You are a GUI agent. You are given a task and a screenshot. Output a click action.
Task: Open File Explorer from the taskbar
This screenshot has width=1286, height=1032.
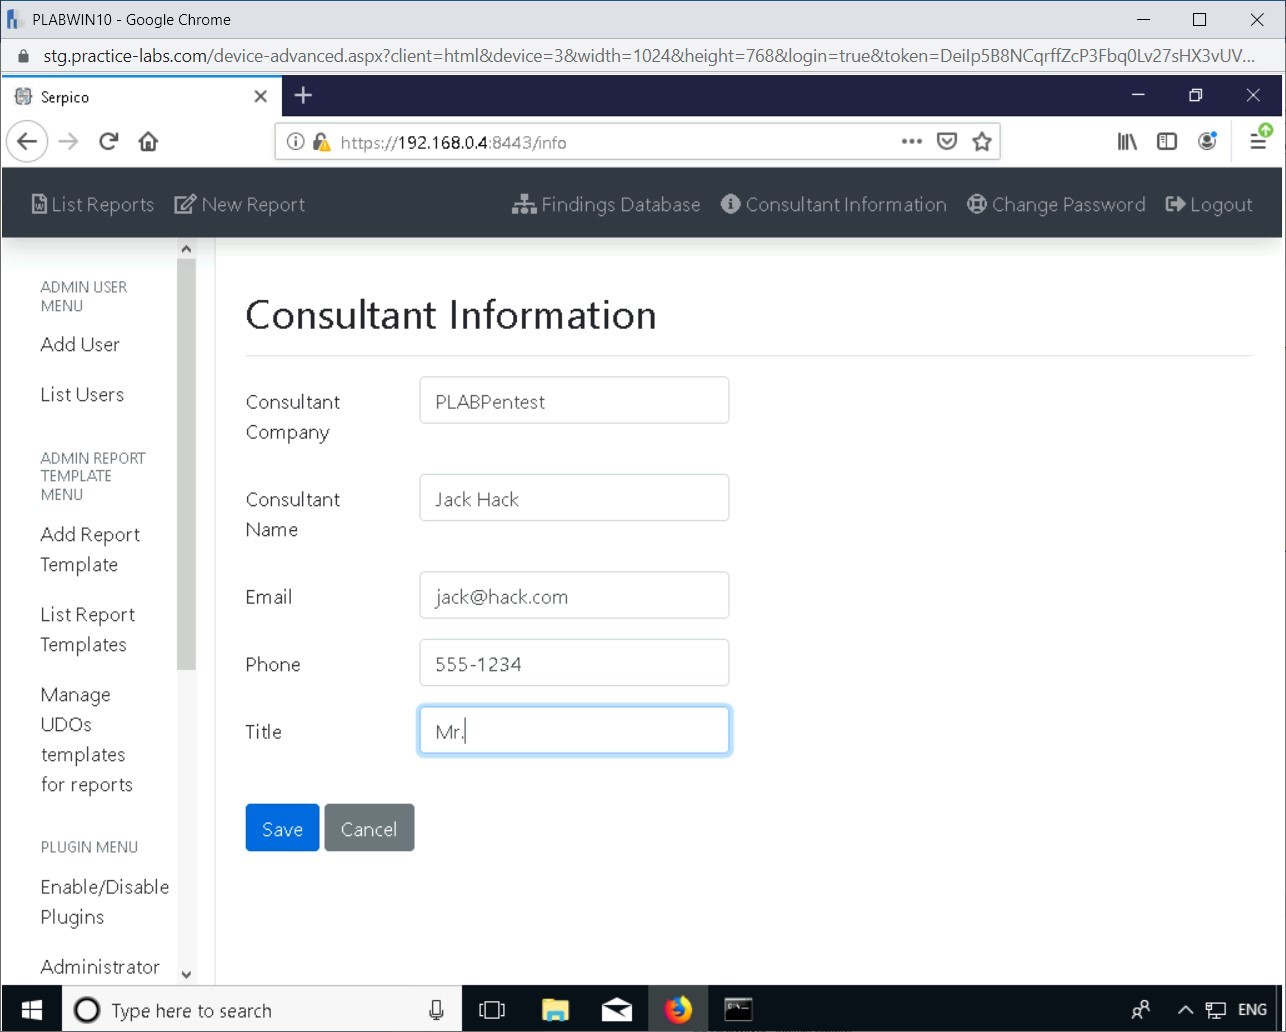click(x=555, y=1010)
